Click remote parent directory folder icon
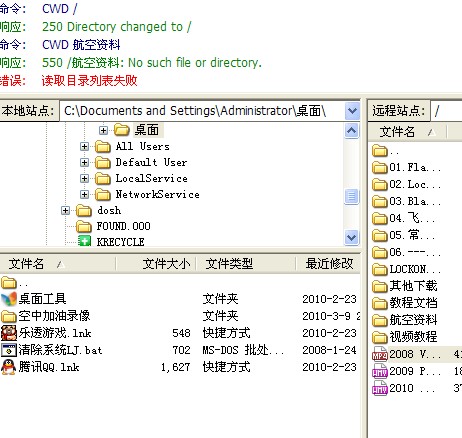Viewport: 462px width, 438px height. pyautogui.click(x=380, y=151)
